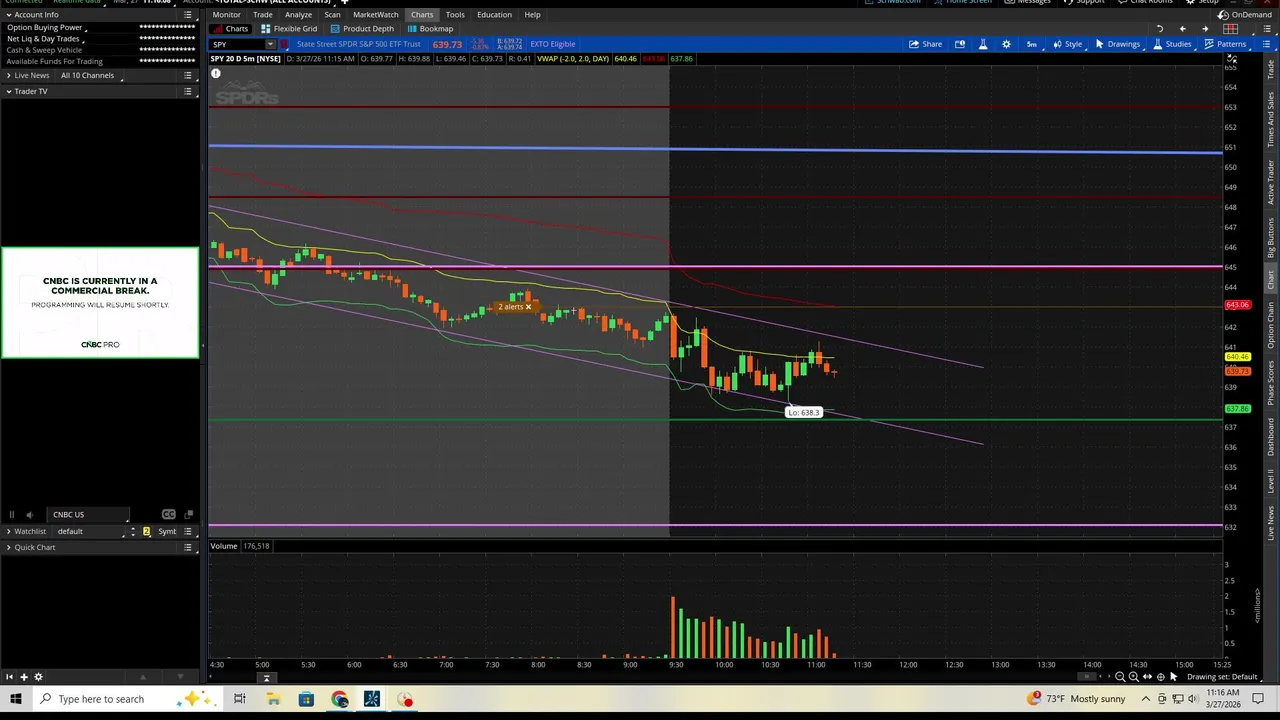Open Windows Start menu
Screen dimensions: 1280x720
pyautogui.click(x=16, y=699)
